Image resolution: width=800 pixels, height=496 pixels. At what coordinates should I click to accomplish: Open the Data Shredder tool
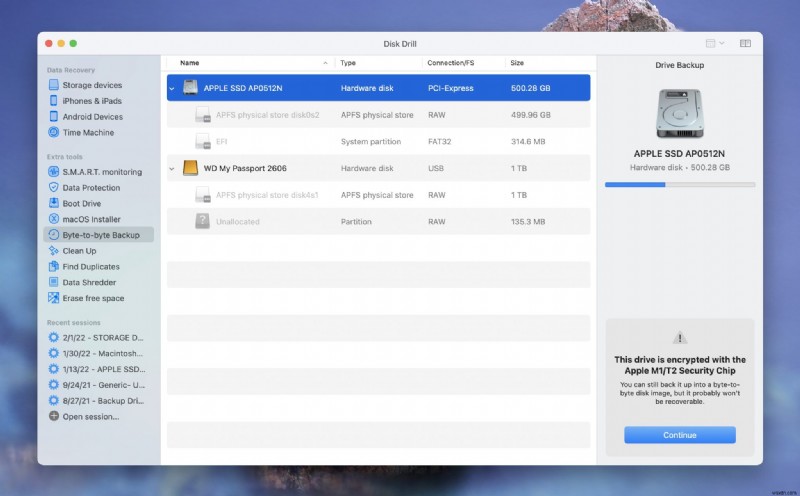pos(91,282)
